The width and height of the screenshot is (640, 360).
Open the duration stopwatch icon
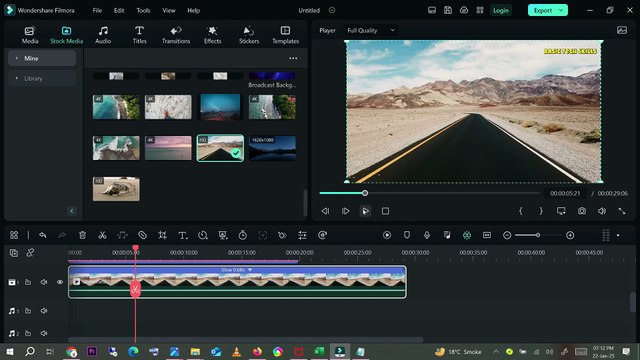(242, 235)
